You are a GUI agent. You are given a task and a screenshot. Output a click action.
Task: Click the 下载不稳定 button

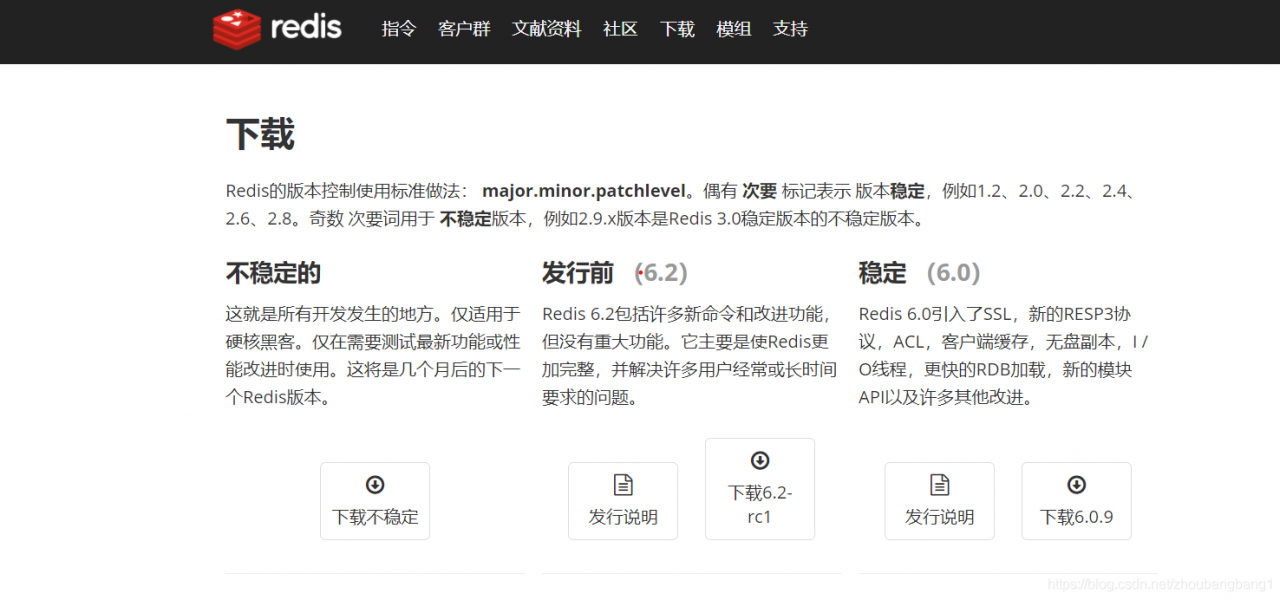coord(375,501)
